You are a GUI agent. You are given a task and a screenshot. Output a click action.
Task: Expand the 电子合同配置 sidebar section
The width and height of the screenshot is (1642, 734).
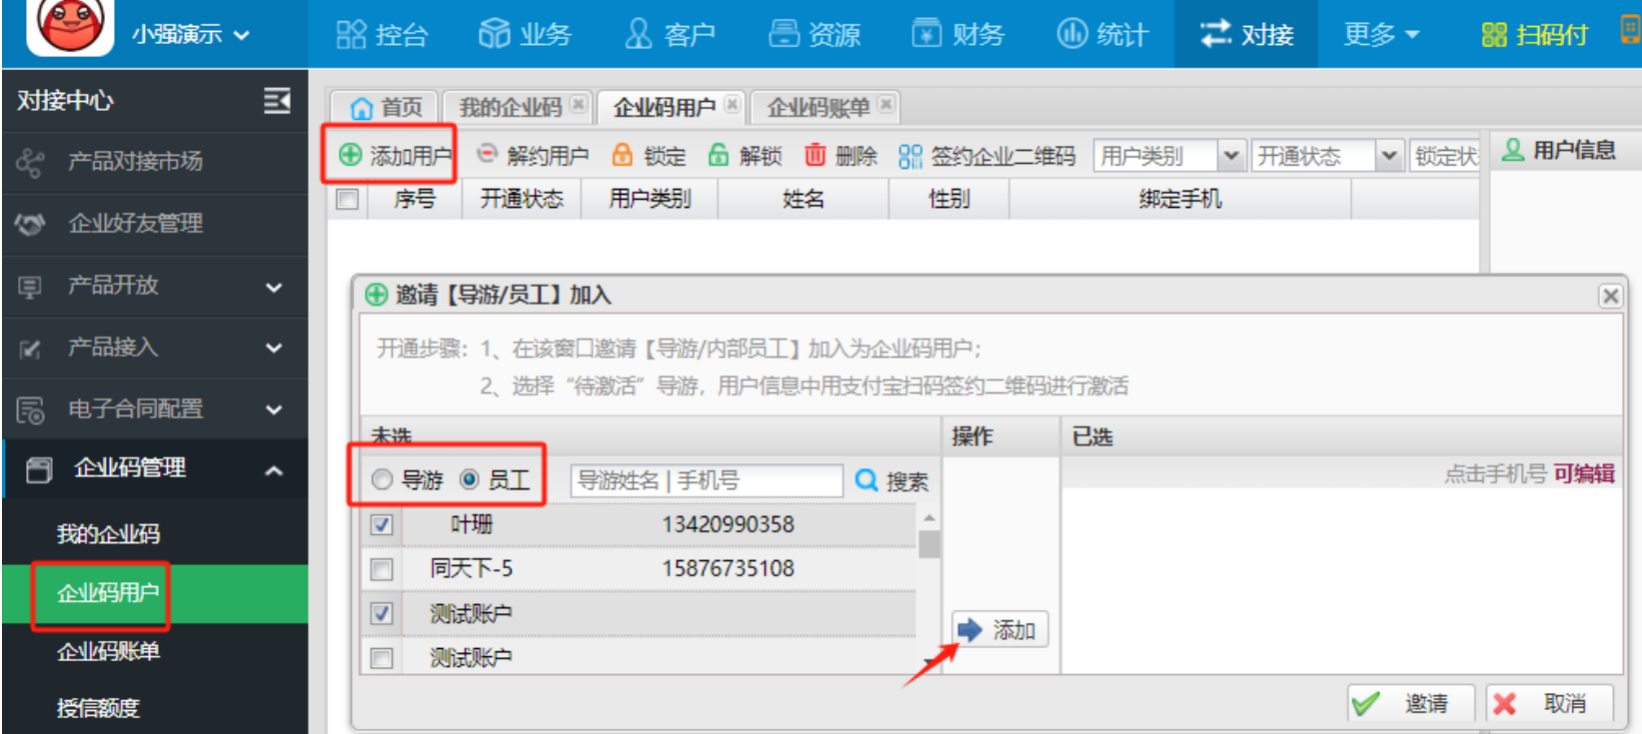pos(155,409)
